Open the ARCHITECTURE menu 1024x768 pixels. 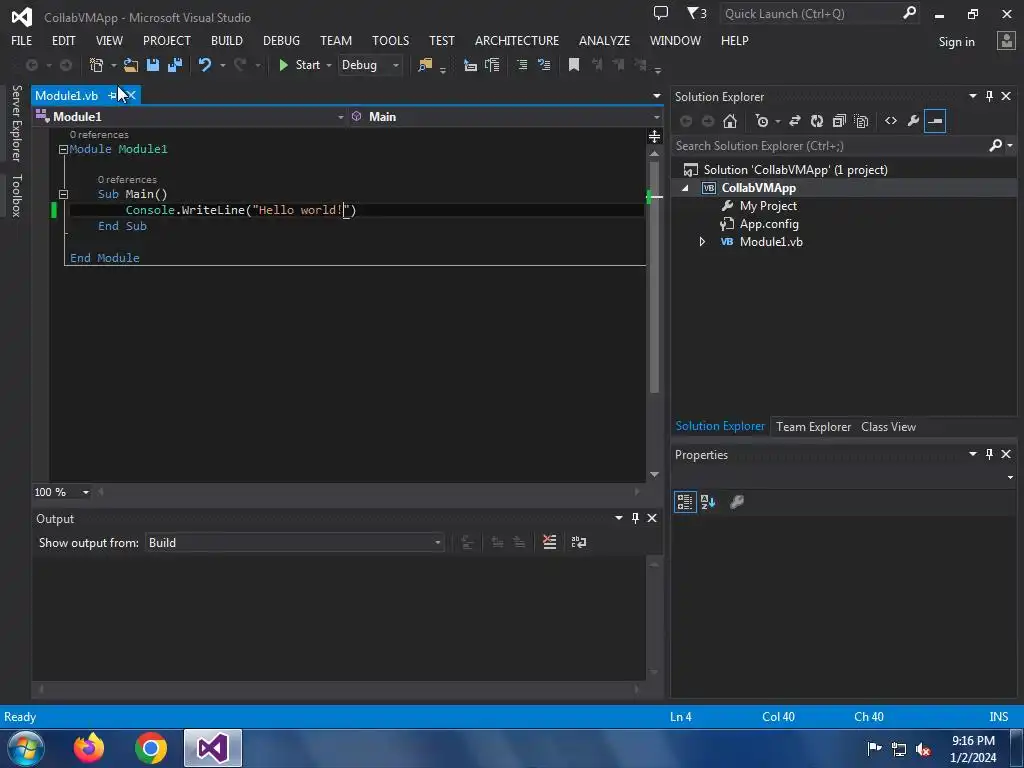[x=517, y=40]
